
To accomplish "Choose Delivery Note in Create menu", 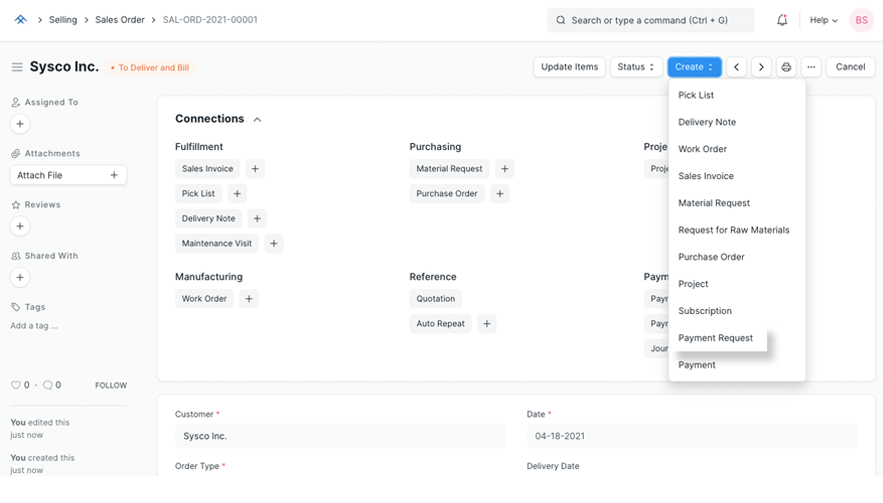I will point(707,122).
